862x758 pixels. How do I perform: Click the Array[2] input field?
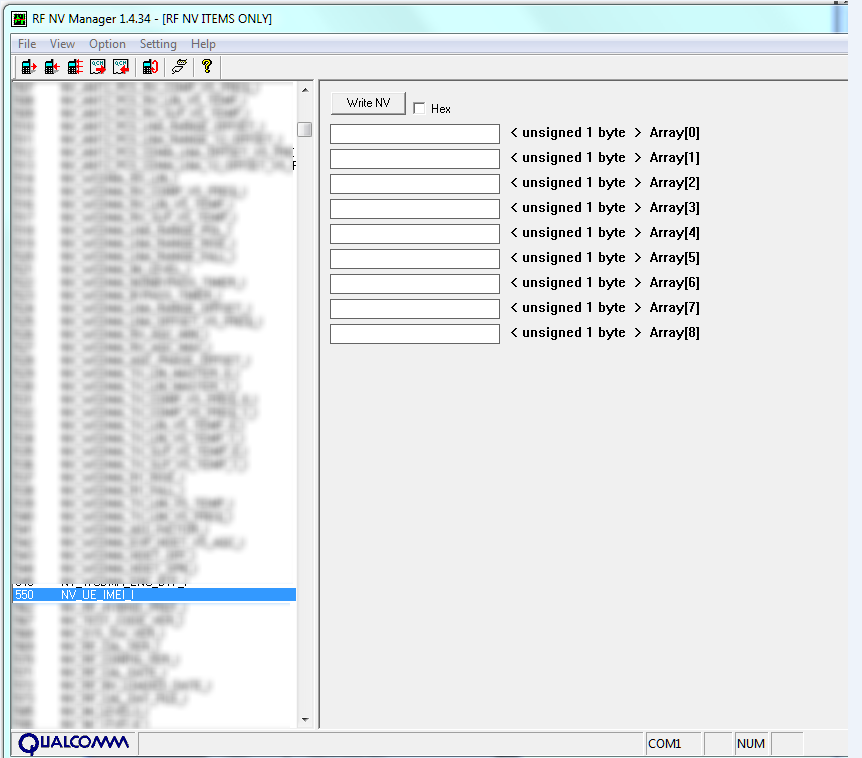tap(415, 184)
